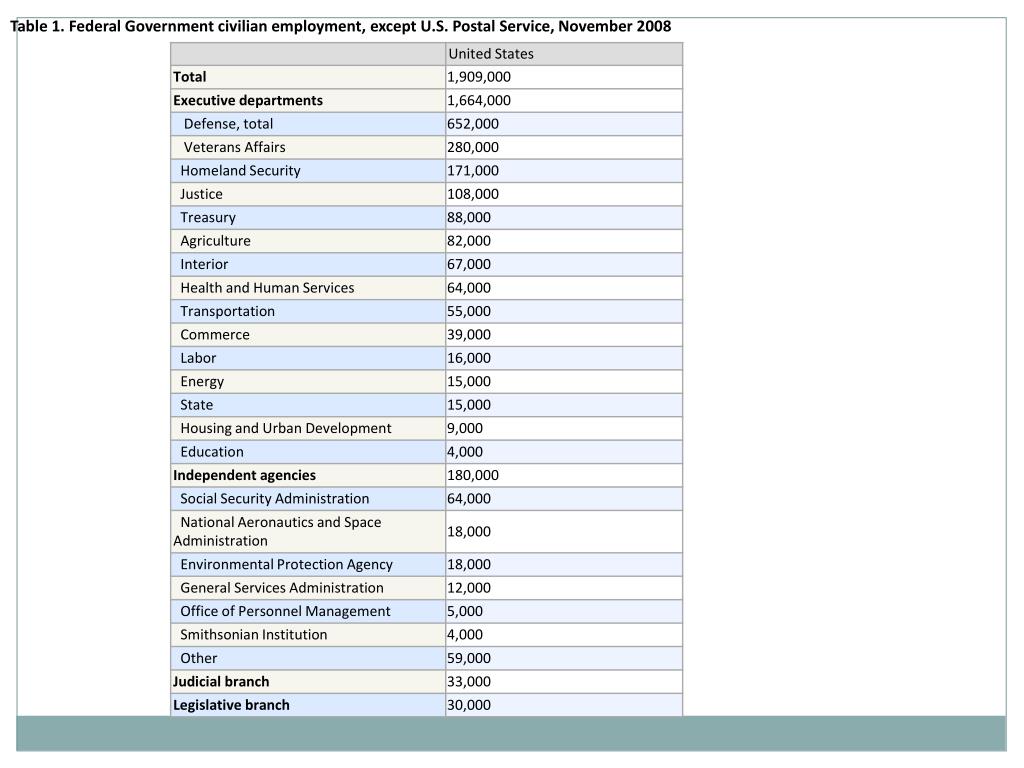
Task: Select the value '652,000'
Action: tap(473, 124)
